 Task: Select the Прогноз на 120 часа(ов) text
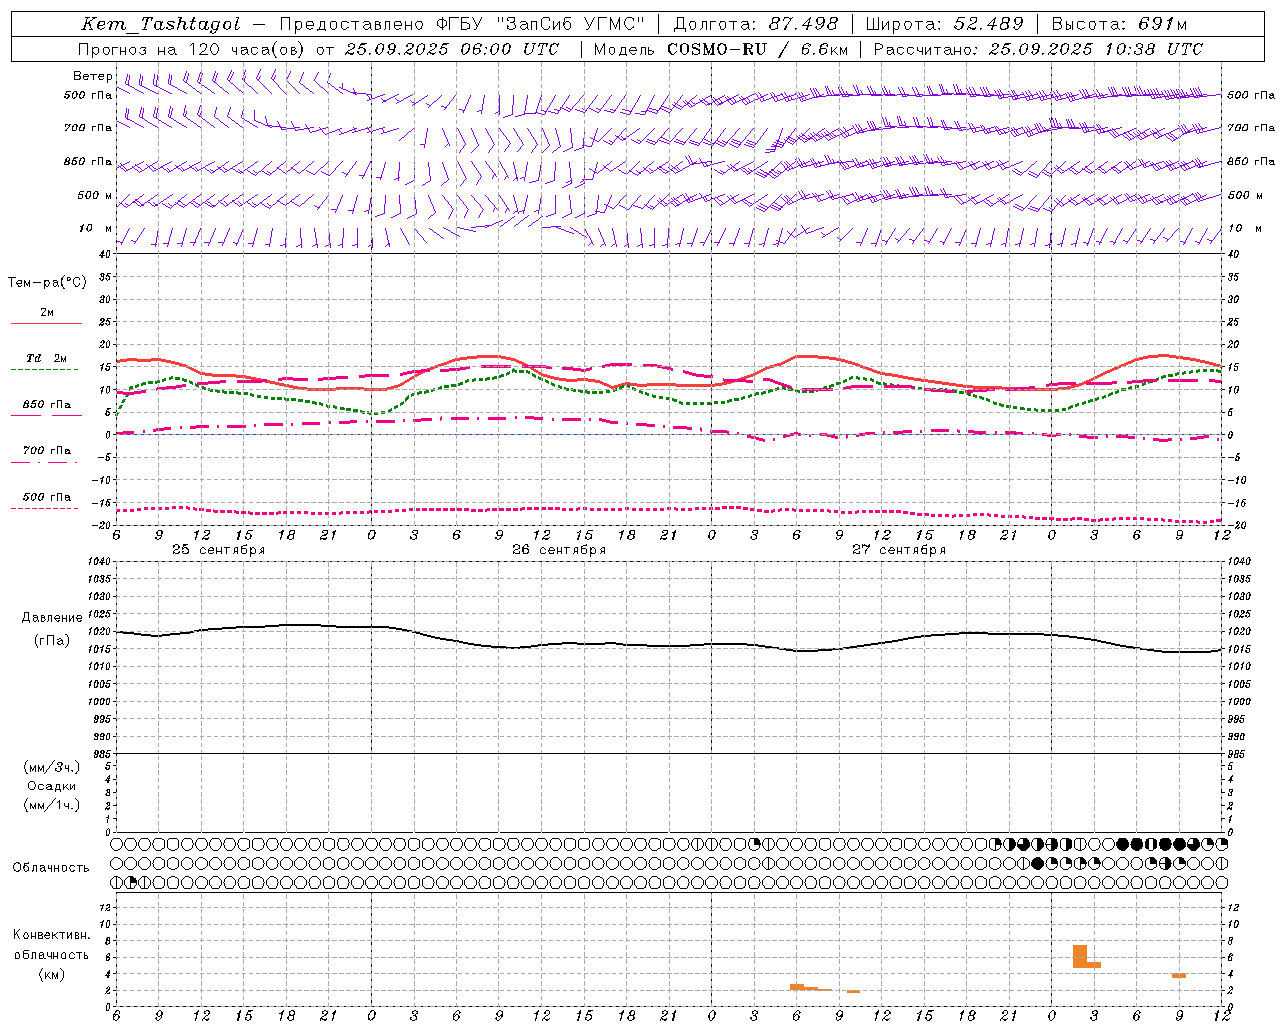pos(193,49)
